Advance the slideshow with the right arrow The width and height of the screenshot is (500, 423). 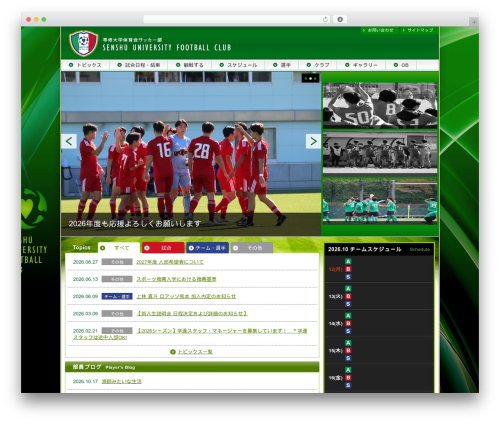click(313, 141)
